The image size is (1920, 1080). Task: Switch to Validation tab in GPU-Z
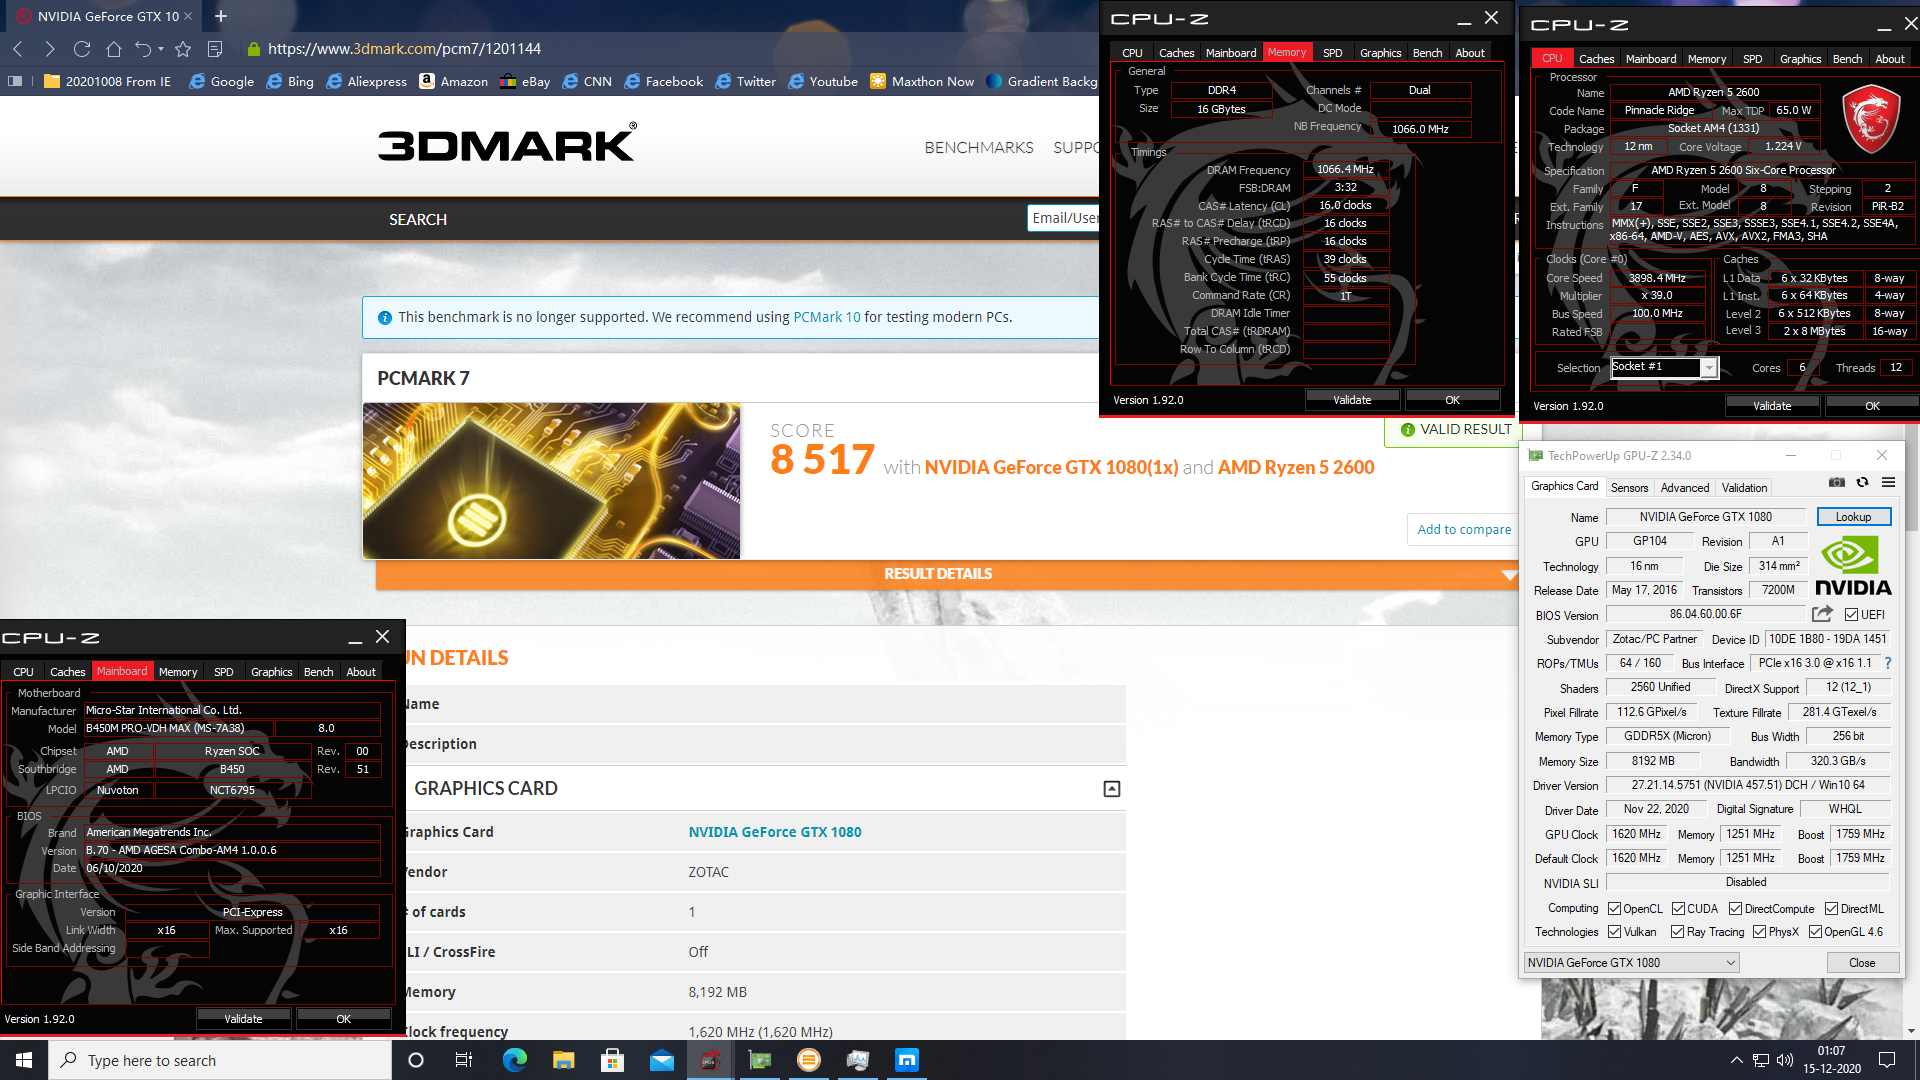(x=1744, y=487)
